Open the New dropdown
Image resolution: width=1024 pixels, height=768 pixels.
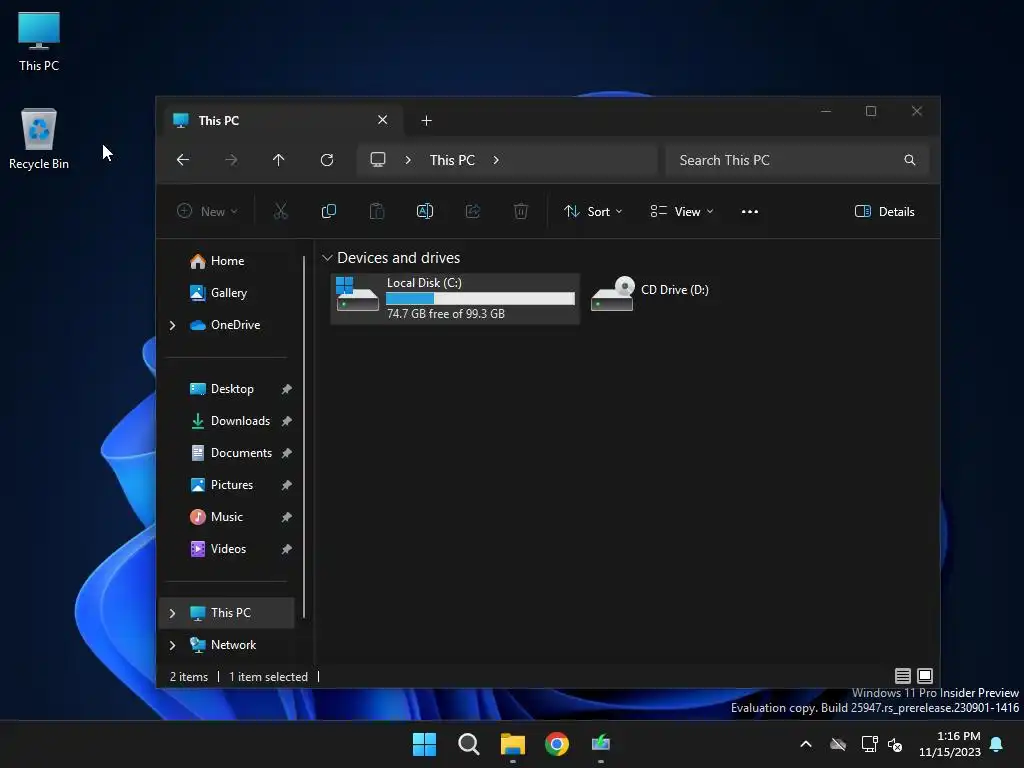pos(208,212)
